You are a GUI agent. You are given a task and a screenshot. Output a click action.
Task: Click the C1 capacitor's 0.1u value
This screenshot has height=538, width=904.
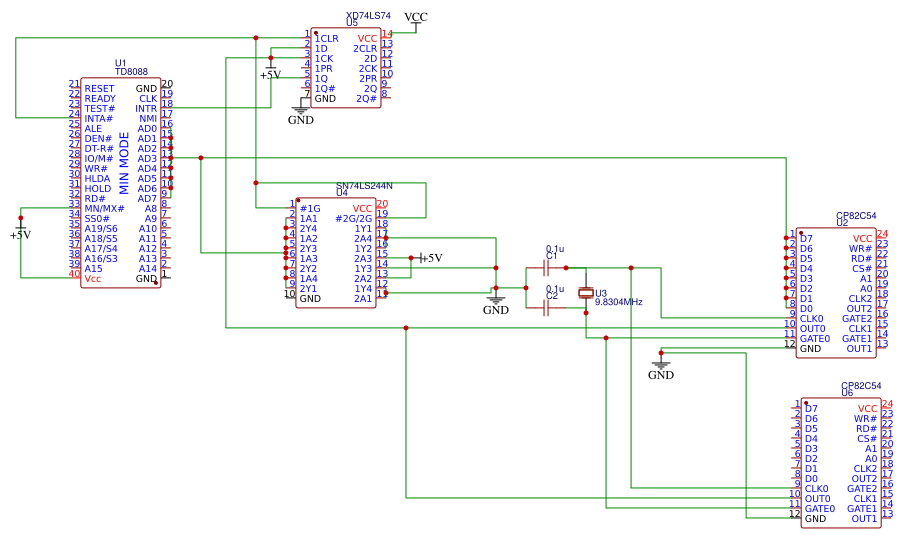[x=555, y=249]
